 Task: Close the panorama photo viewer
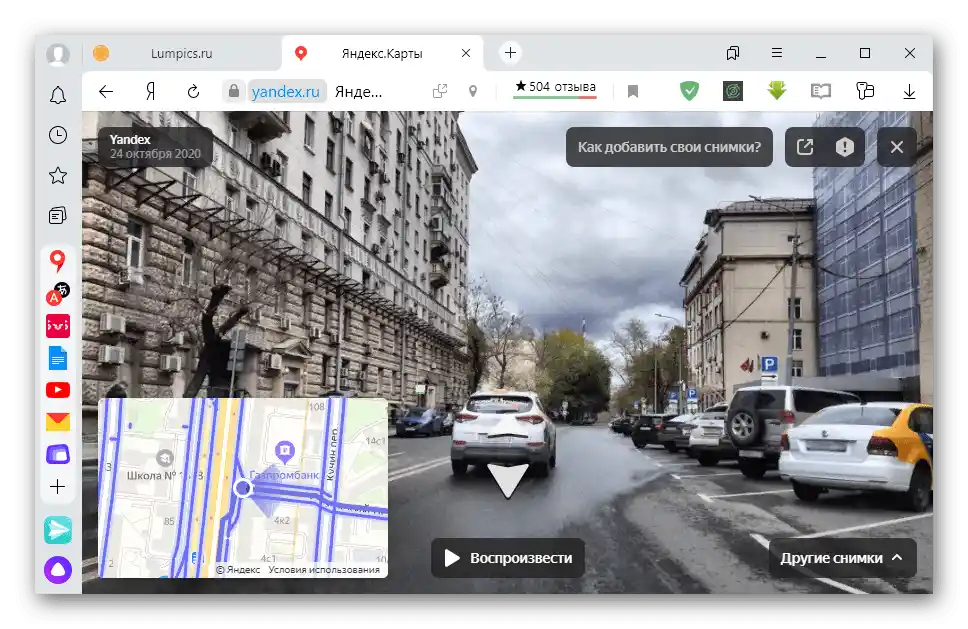point(896,147)
